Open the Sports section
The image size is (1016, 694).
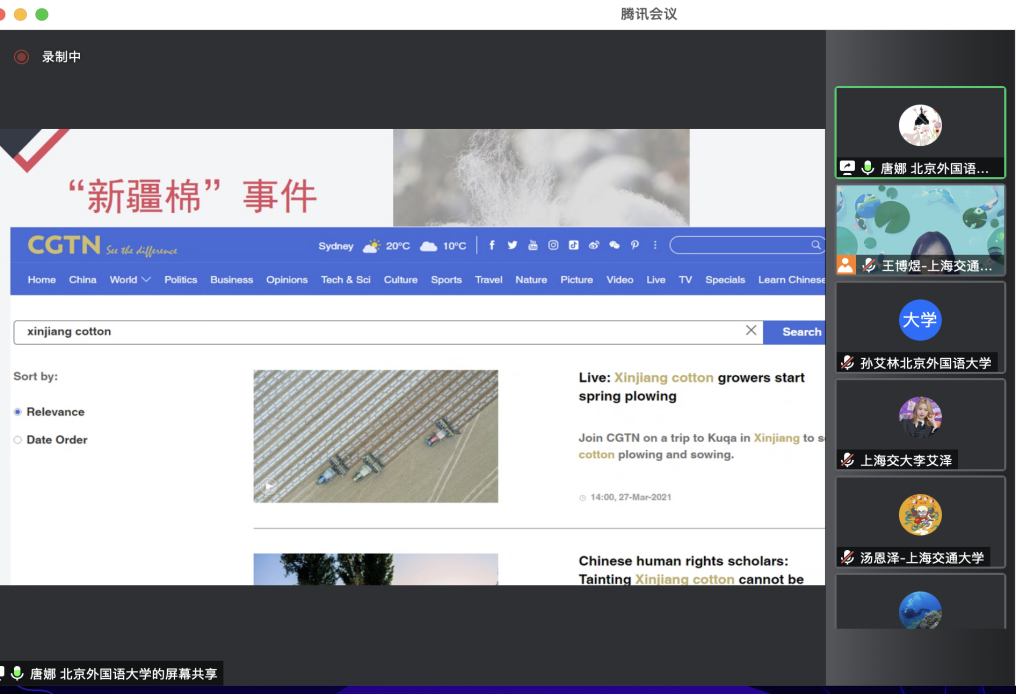pyautogui.click(x=446, y=280)
